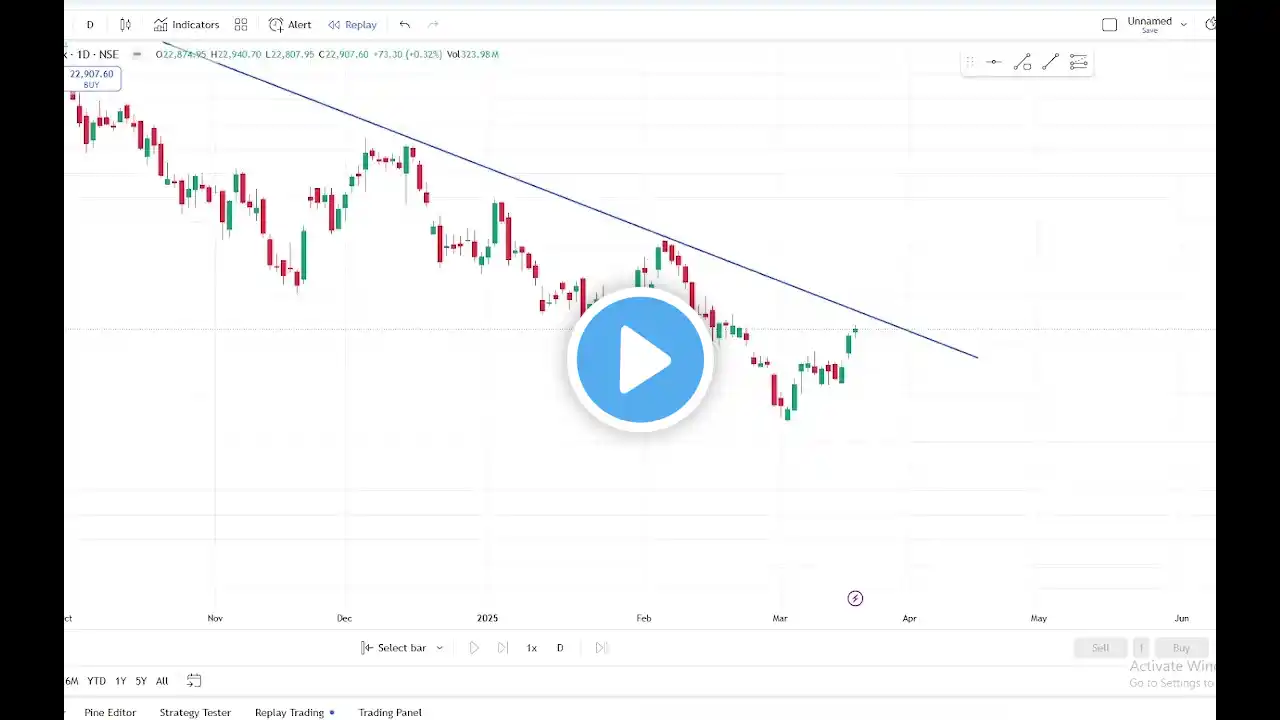Expand the Unnamed layout dropdown
Screen dimensions: 1280x720
(x=1184, y=24)
